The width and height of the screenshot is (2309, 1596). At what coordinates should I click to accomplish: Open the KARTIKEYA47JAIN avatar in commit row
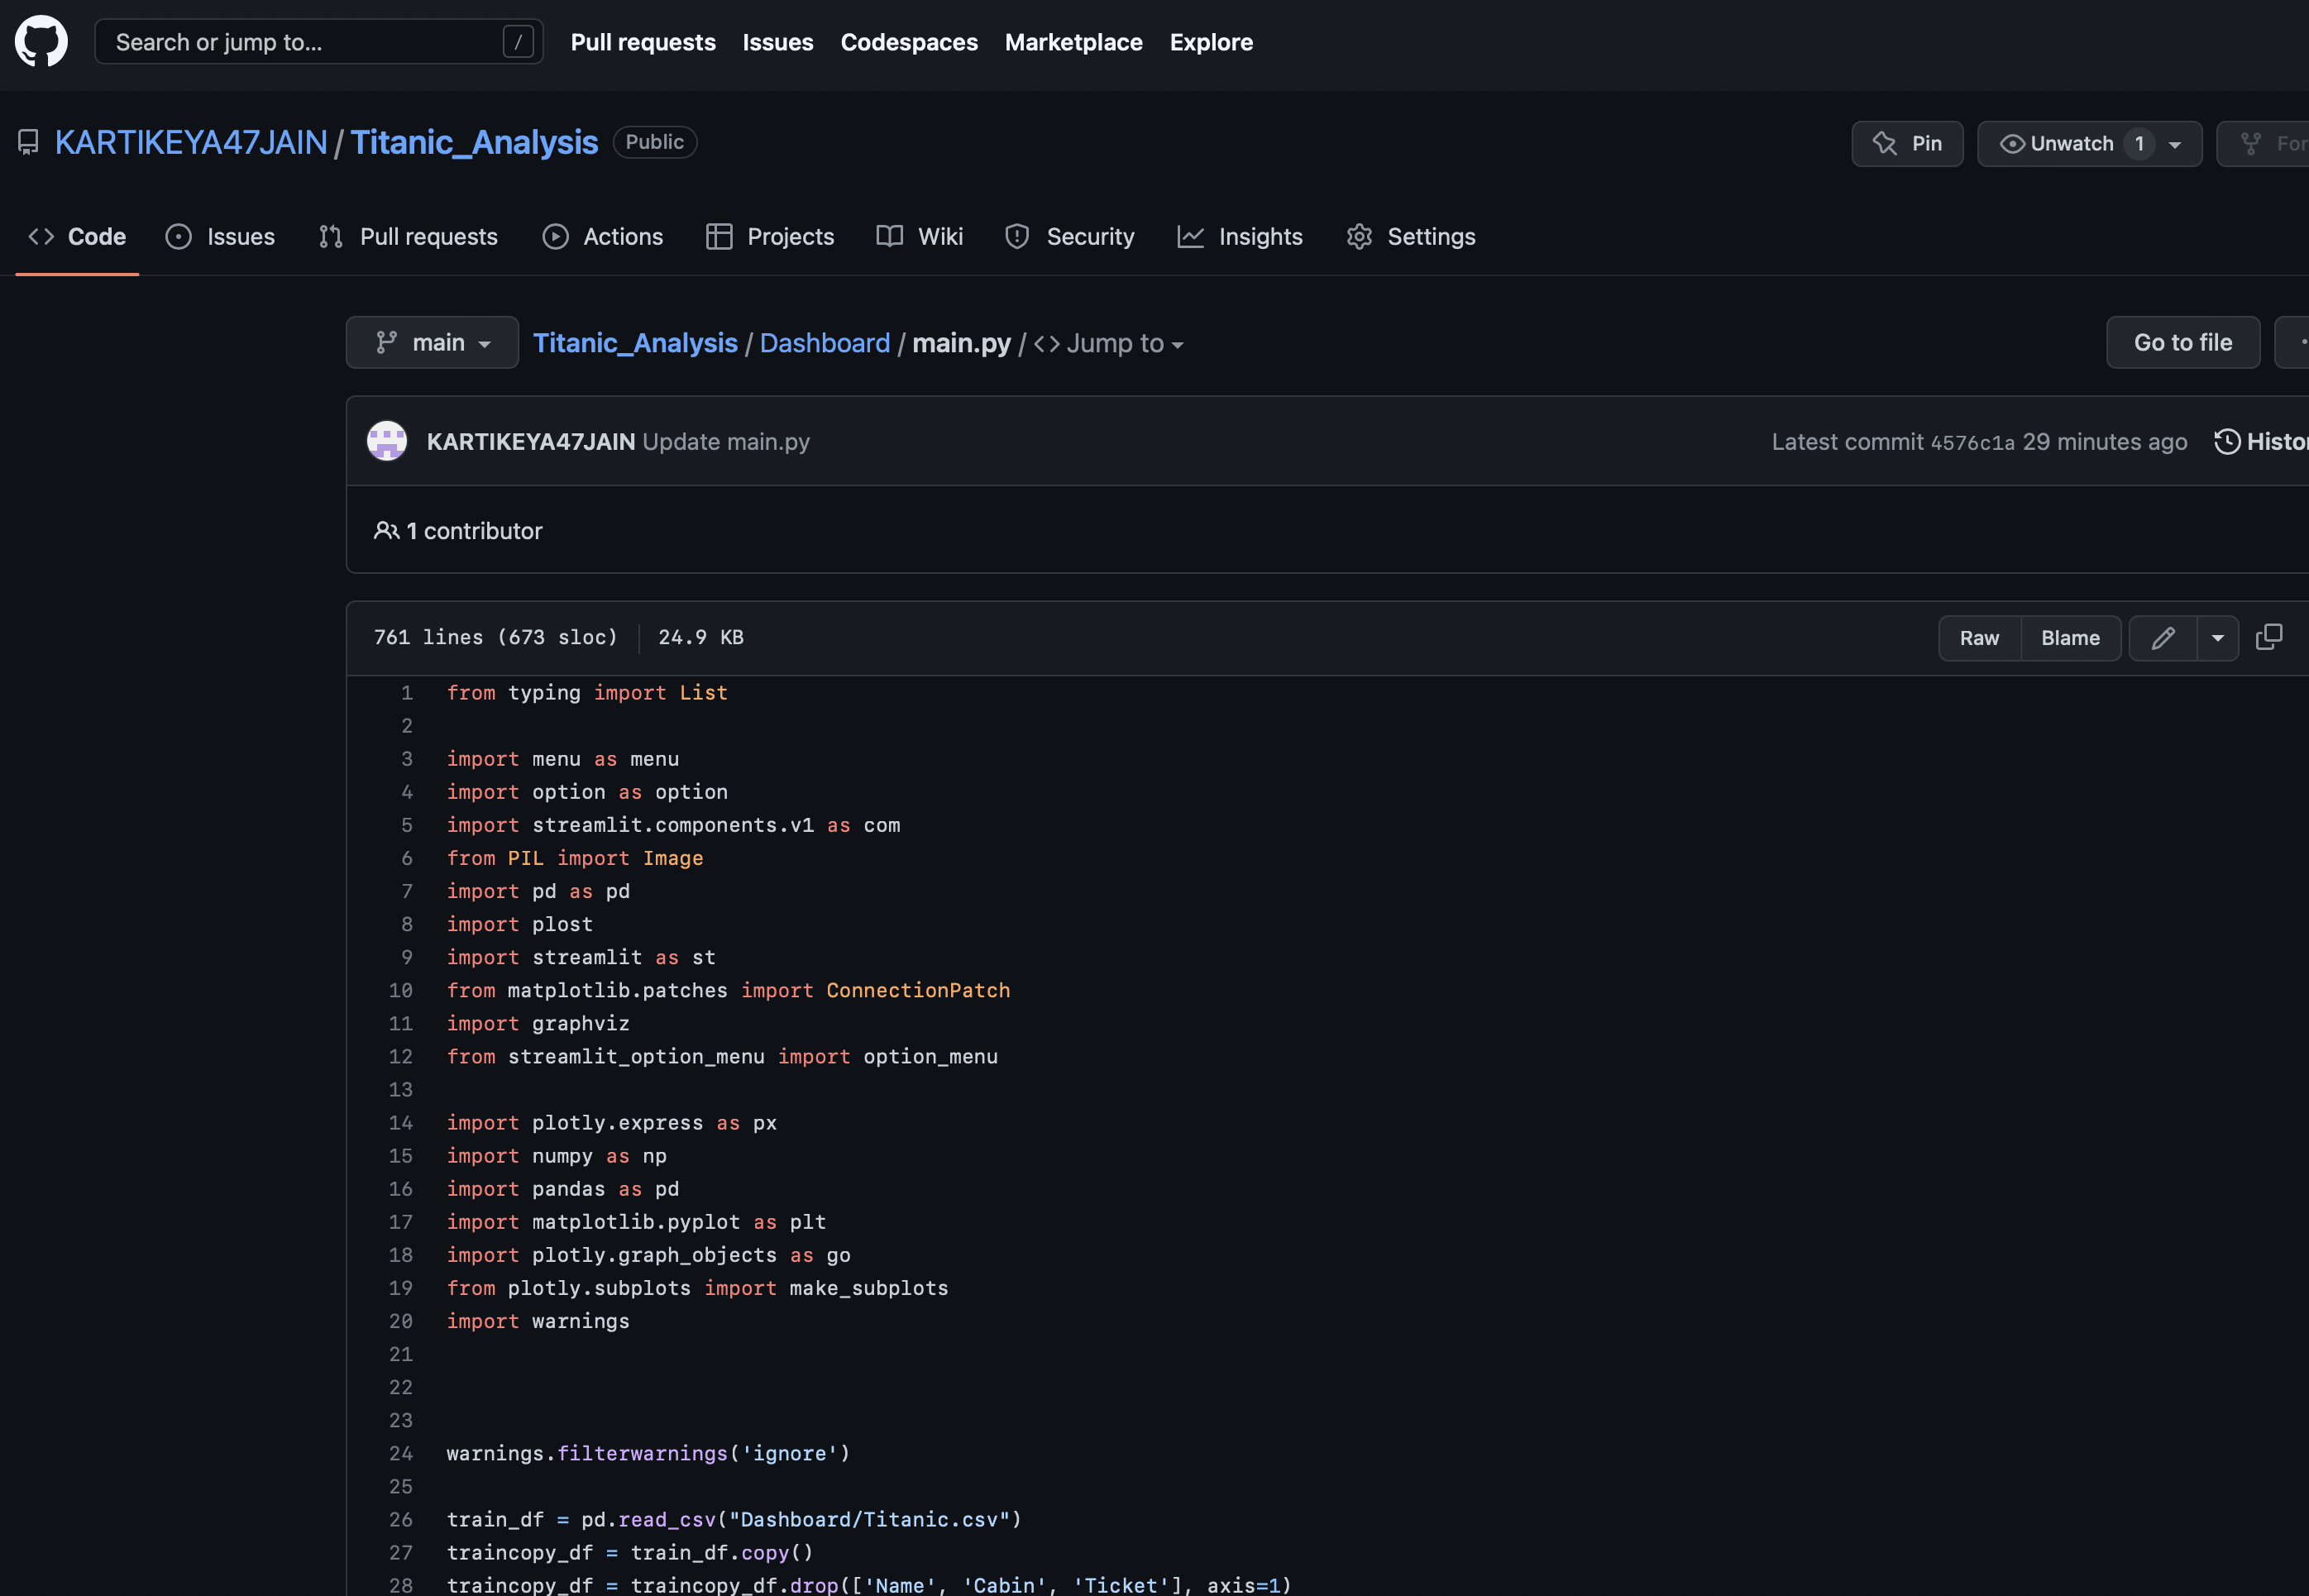[x=387, y=441]
